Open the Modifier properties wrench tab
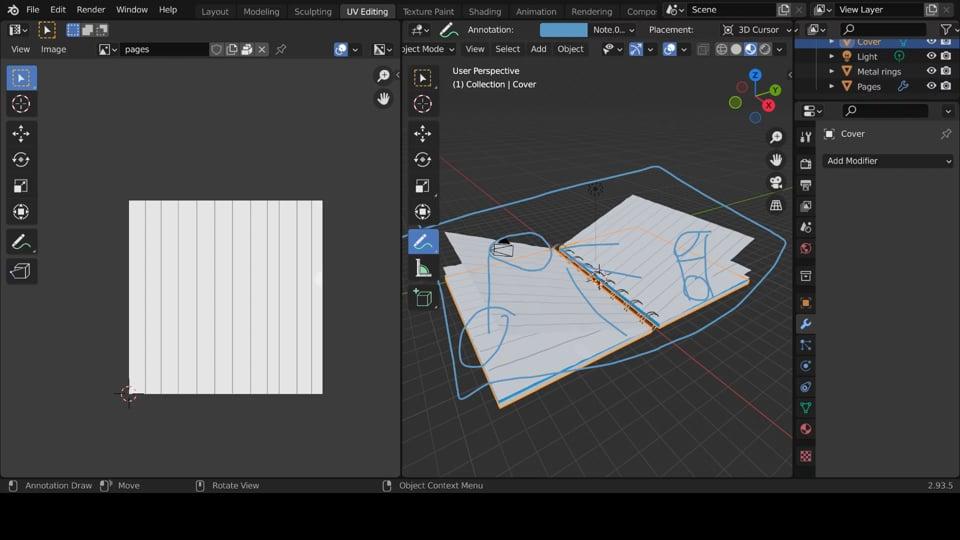The image size is (960, 540). [805, 324]
